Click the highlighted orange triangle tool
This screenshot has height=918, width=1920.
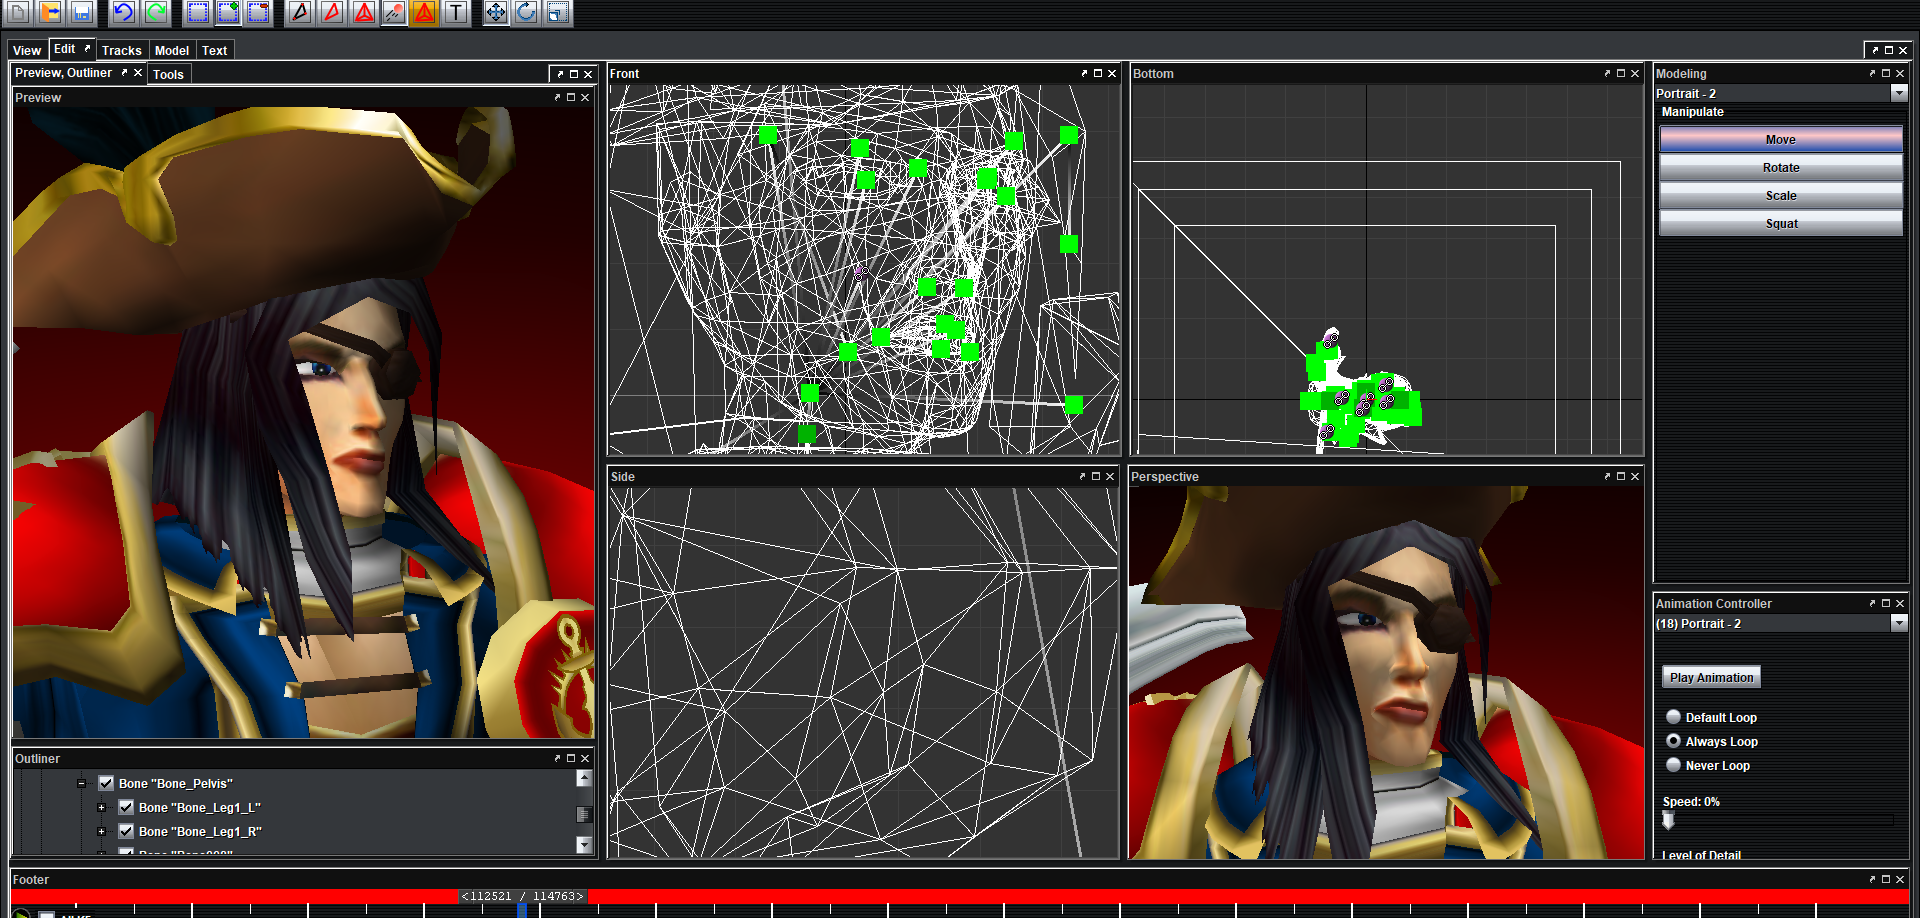[425, 12]
